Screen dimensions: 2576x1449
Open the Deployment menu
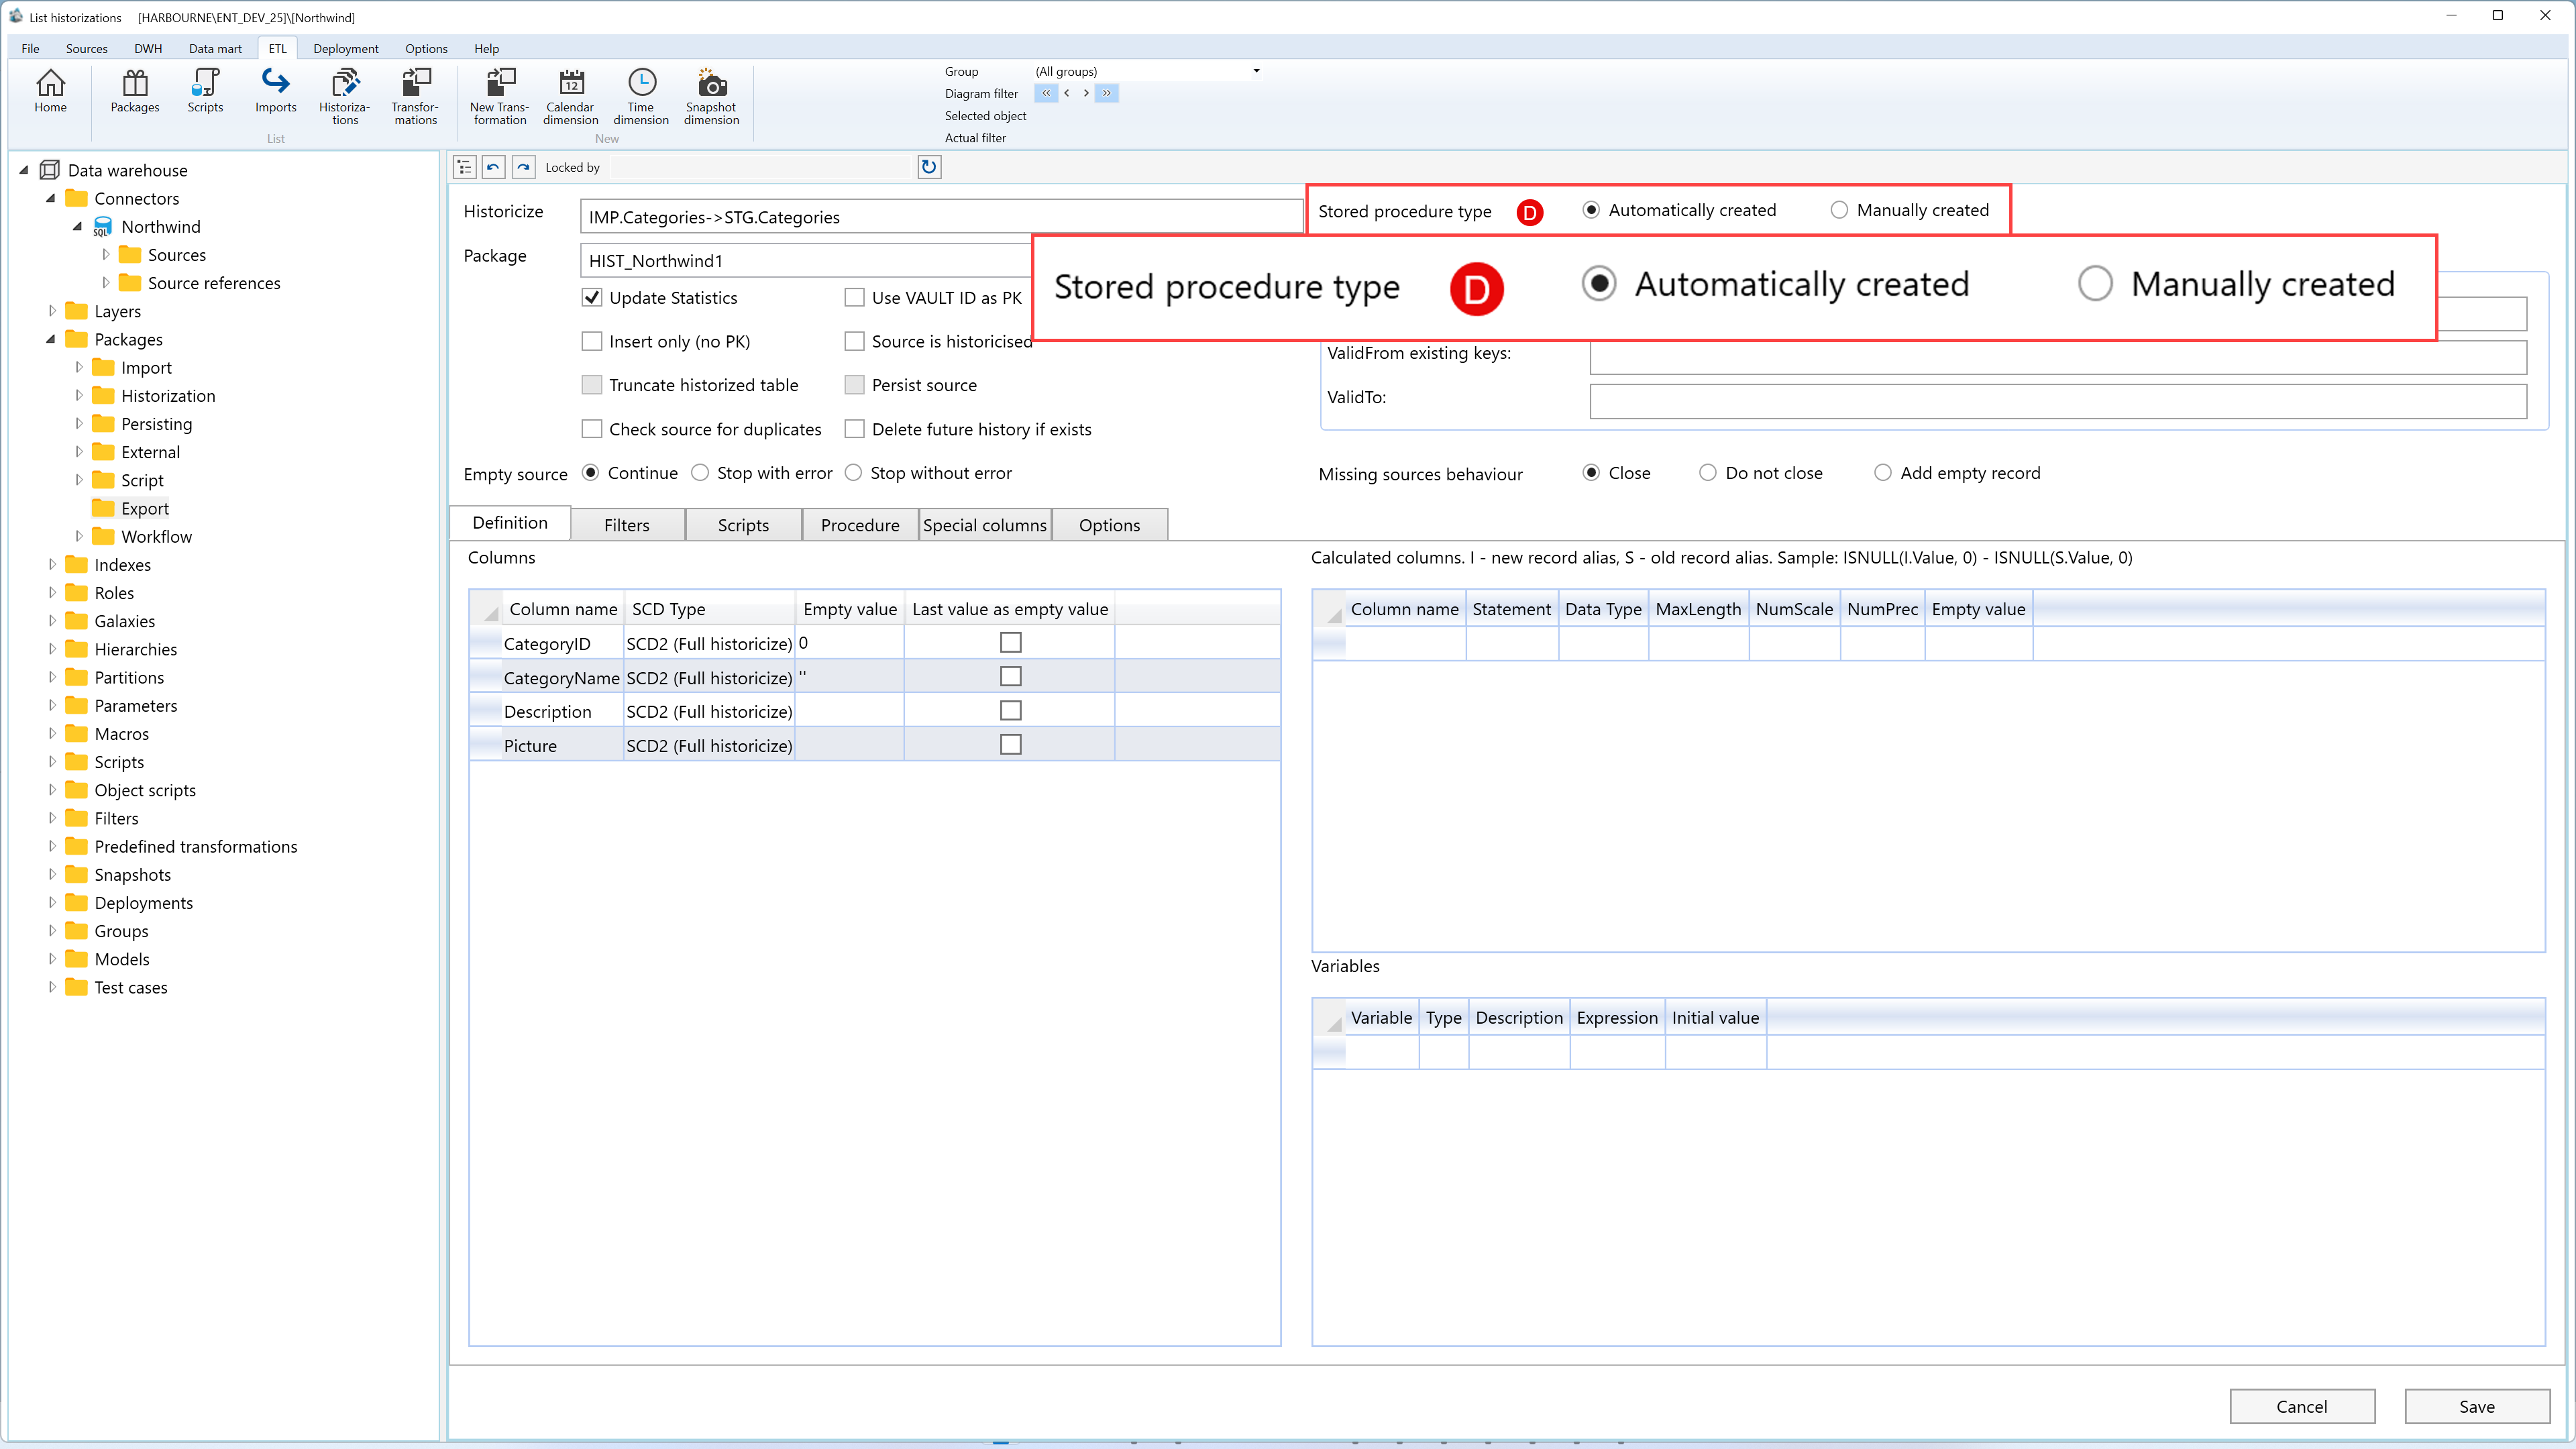point(346,48)
